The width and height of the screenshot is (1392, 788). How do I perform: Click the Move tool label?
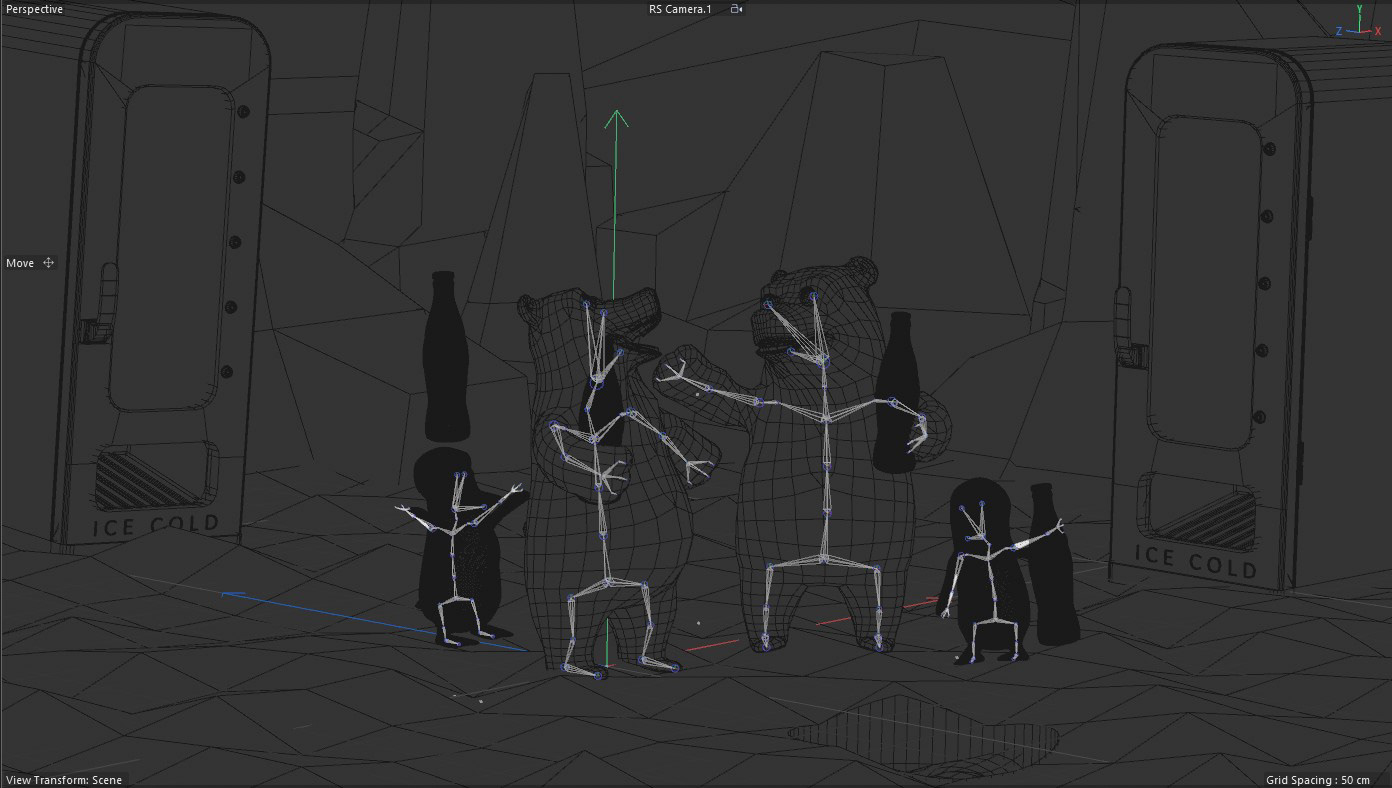(x=20, y=263)
